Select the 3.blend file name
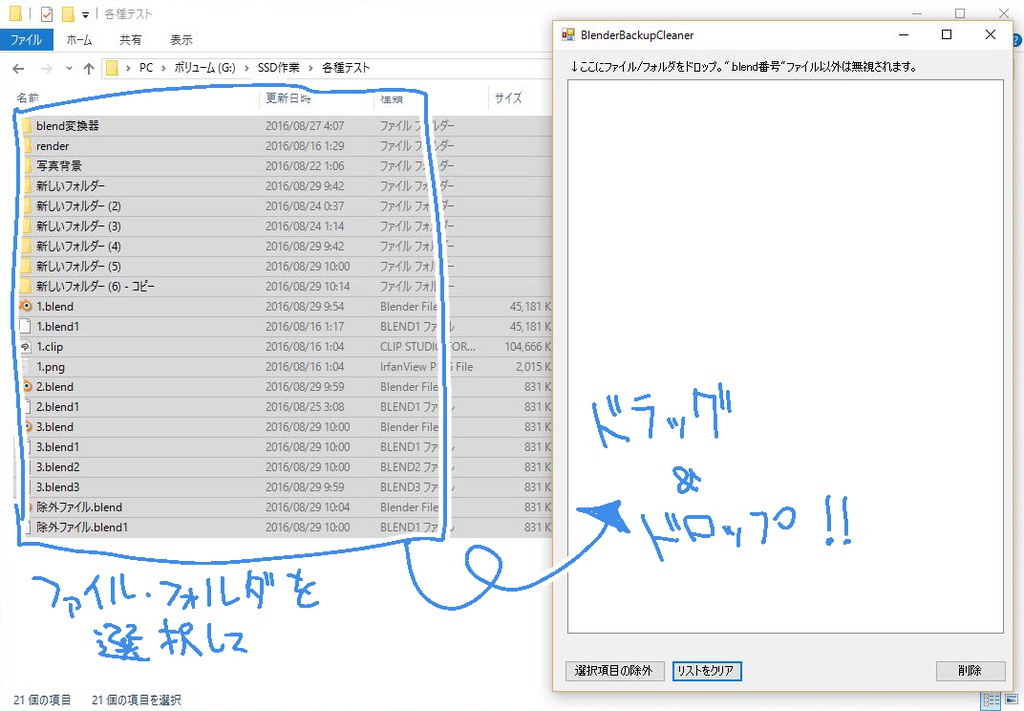1024x711 pixels. [55, 427]
